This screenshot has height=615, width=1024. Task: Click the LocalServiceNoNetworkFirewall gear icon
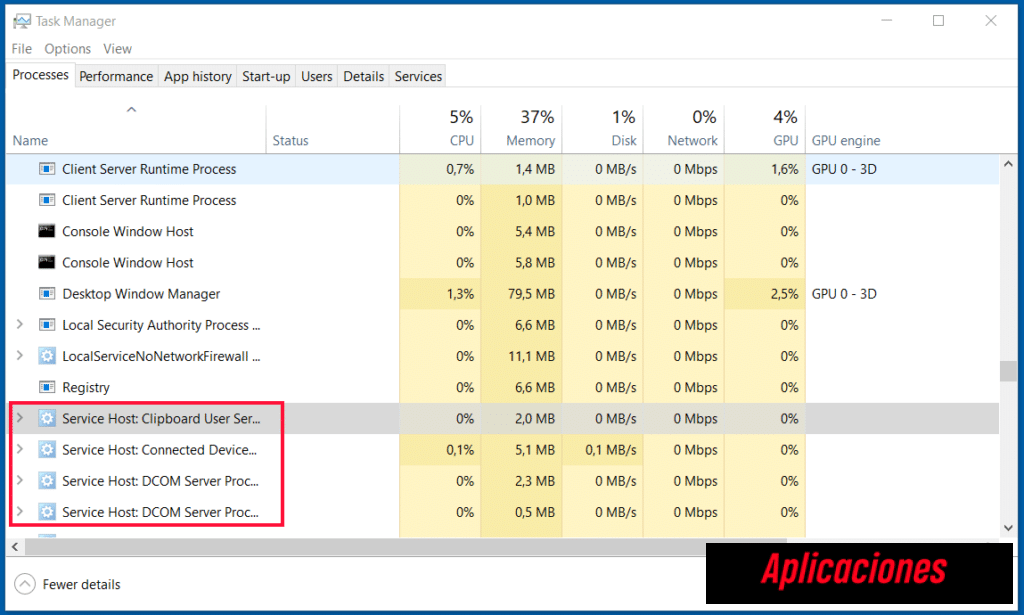pyautogui.click(x=46, y=356)
